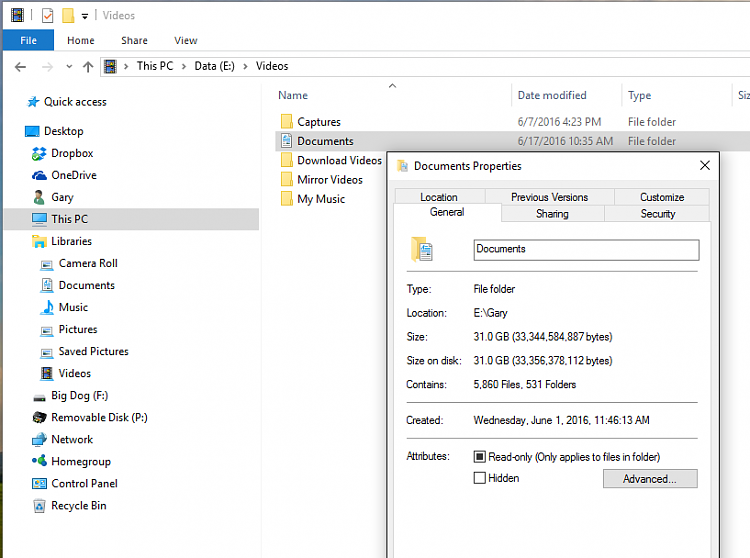Toggle the Read-only attribute checkbox

coord(480,457)
